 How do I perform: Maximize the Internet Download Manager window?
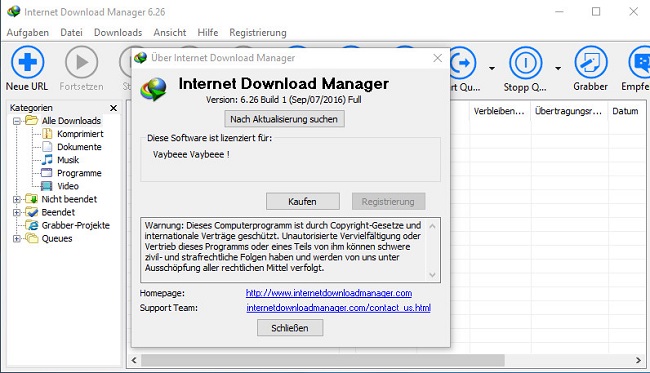tap(596, 12)
